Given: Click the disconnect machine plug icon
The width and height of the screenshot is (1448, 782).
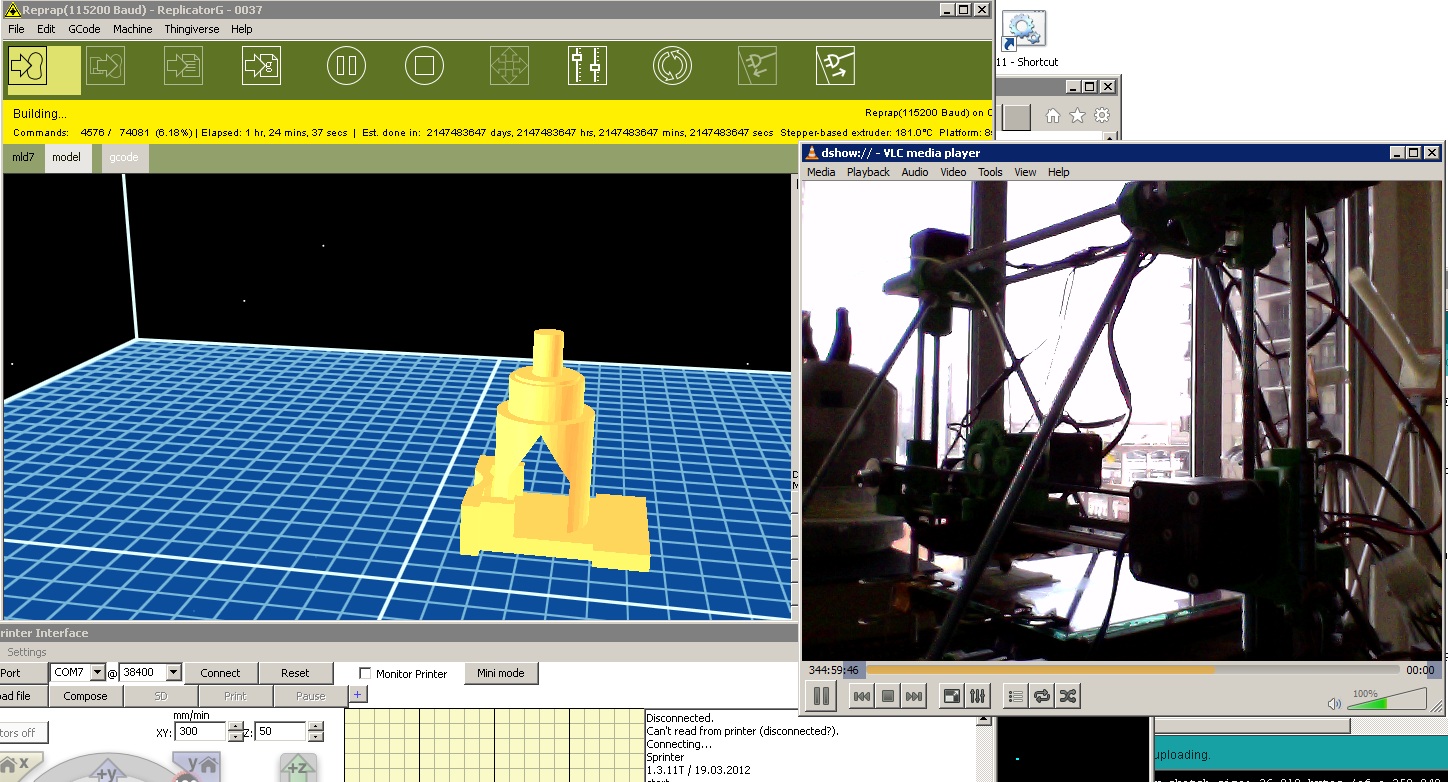Looking at the screenshot, I should pyautogui.click(x=835, y=67).
